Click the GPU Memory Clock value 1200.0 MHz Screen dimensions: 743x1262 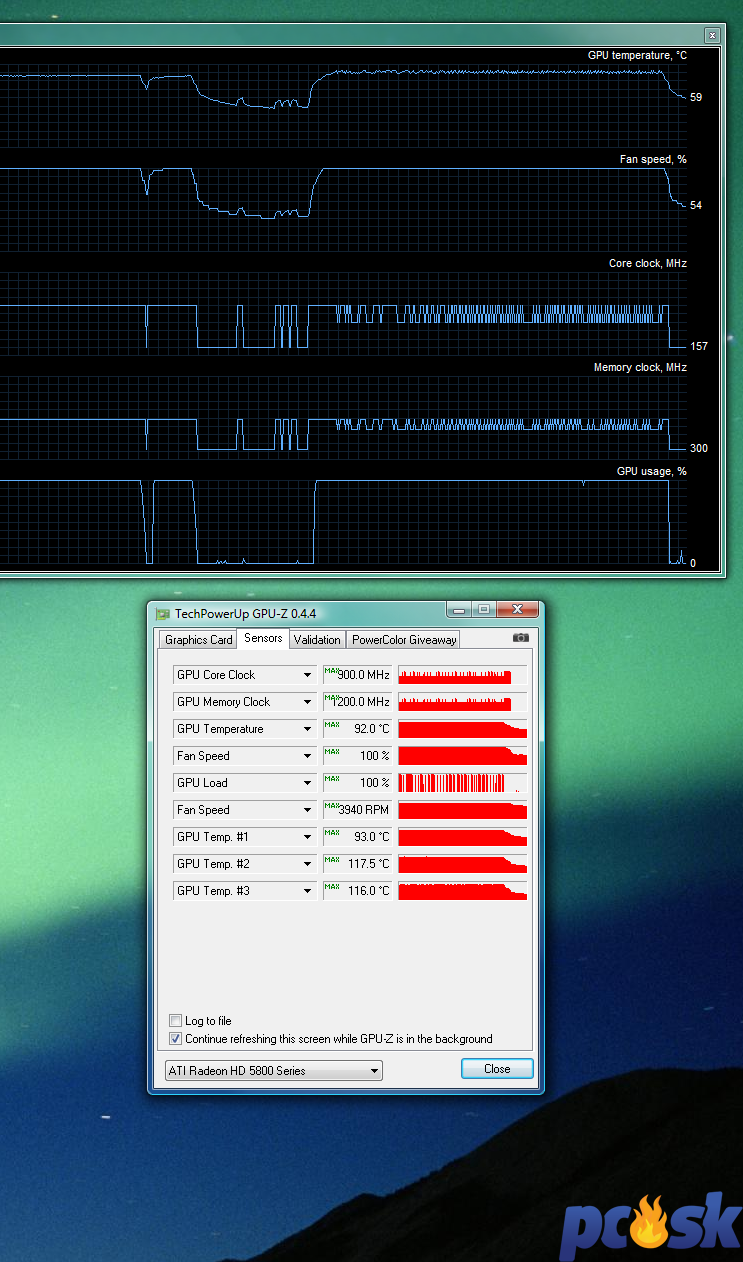357,702
